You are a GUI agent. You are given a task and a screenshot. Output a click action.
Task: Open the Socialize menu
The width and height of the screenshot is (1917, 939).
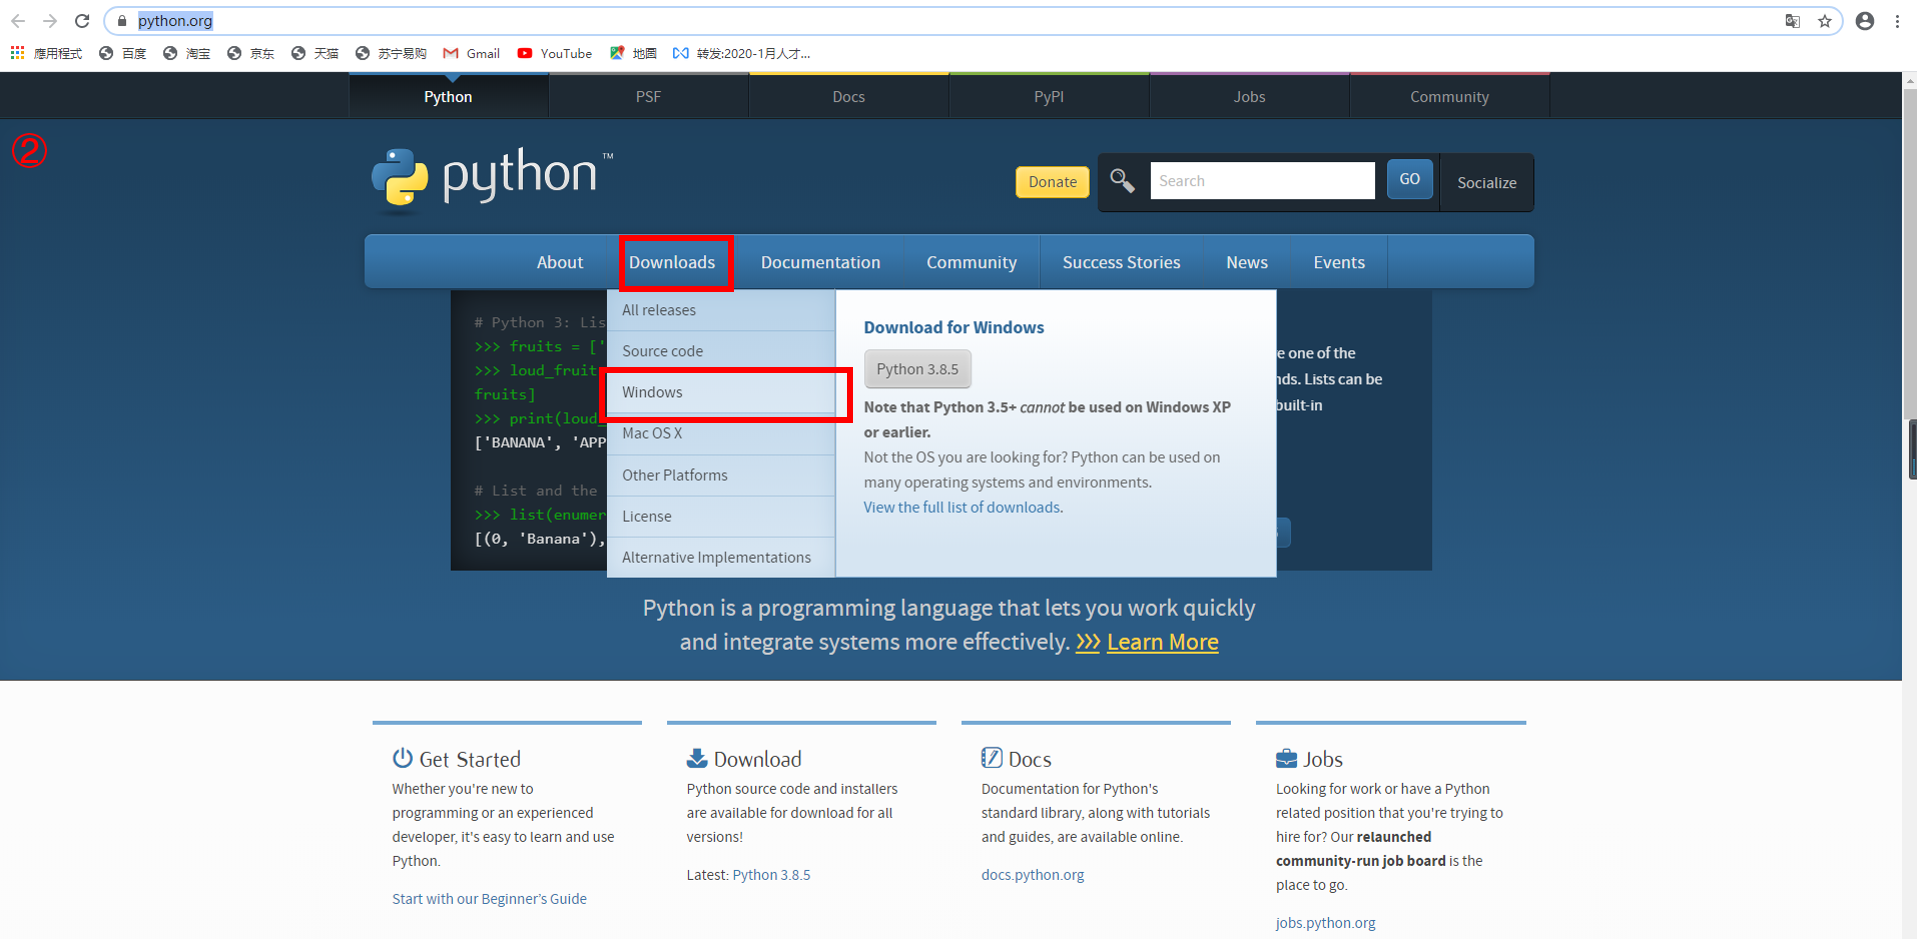pyautogui.click(x=1486, y=183)
